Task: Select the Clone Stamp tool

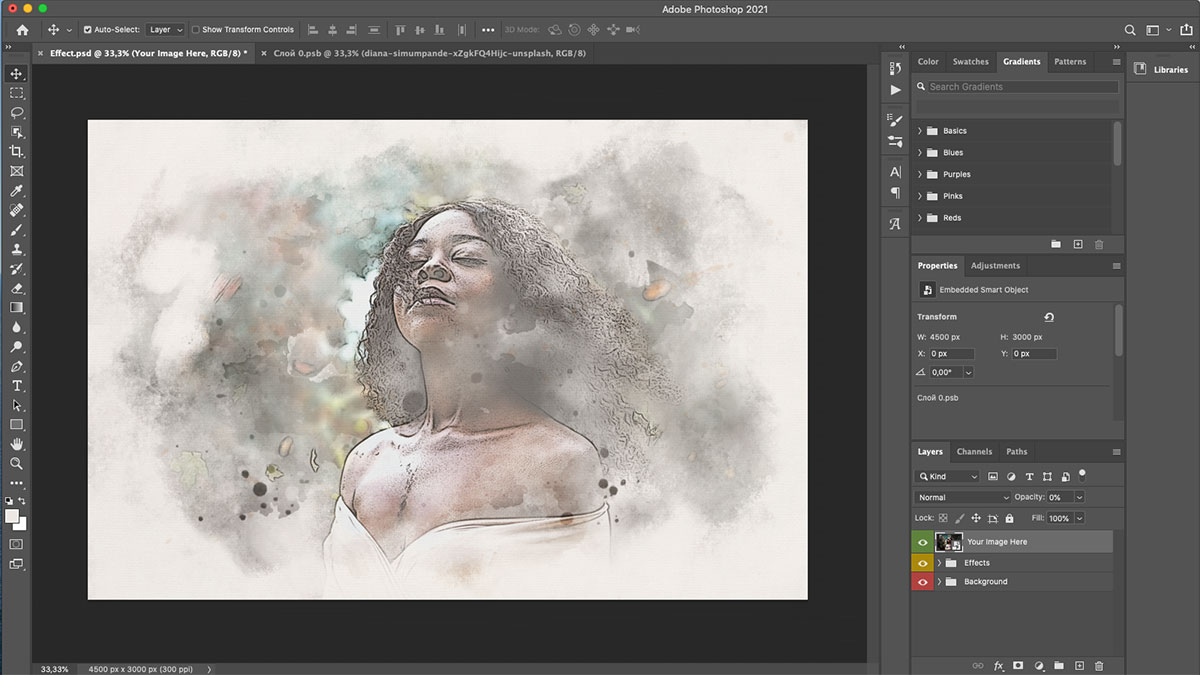Action: click(16, 249)
